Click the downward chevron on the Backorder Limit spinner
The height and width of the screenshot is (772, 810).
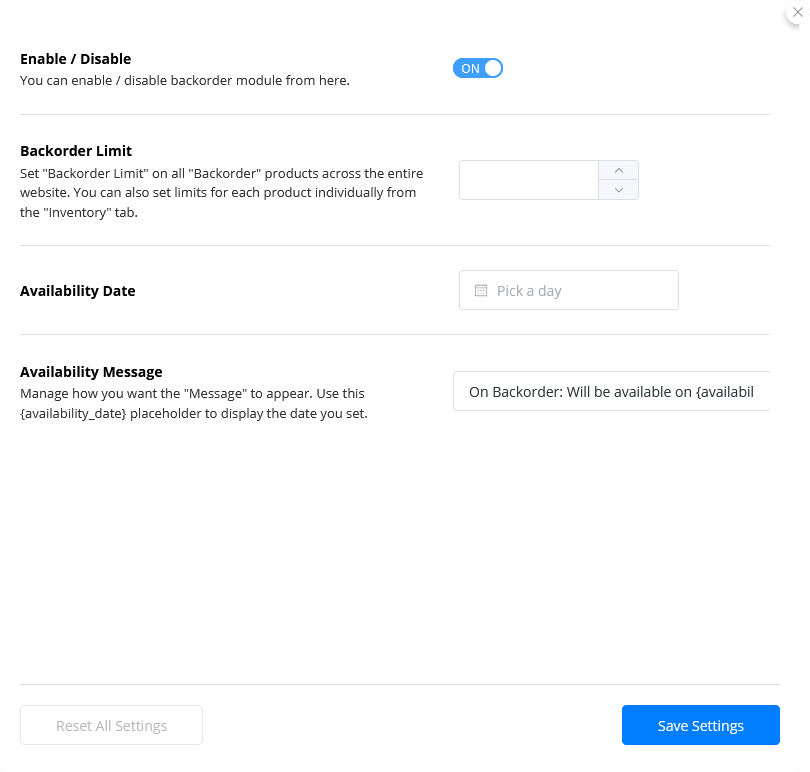tap(618, 190)
